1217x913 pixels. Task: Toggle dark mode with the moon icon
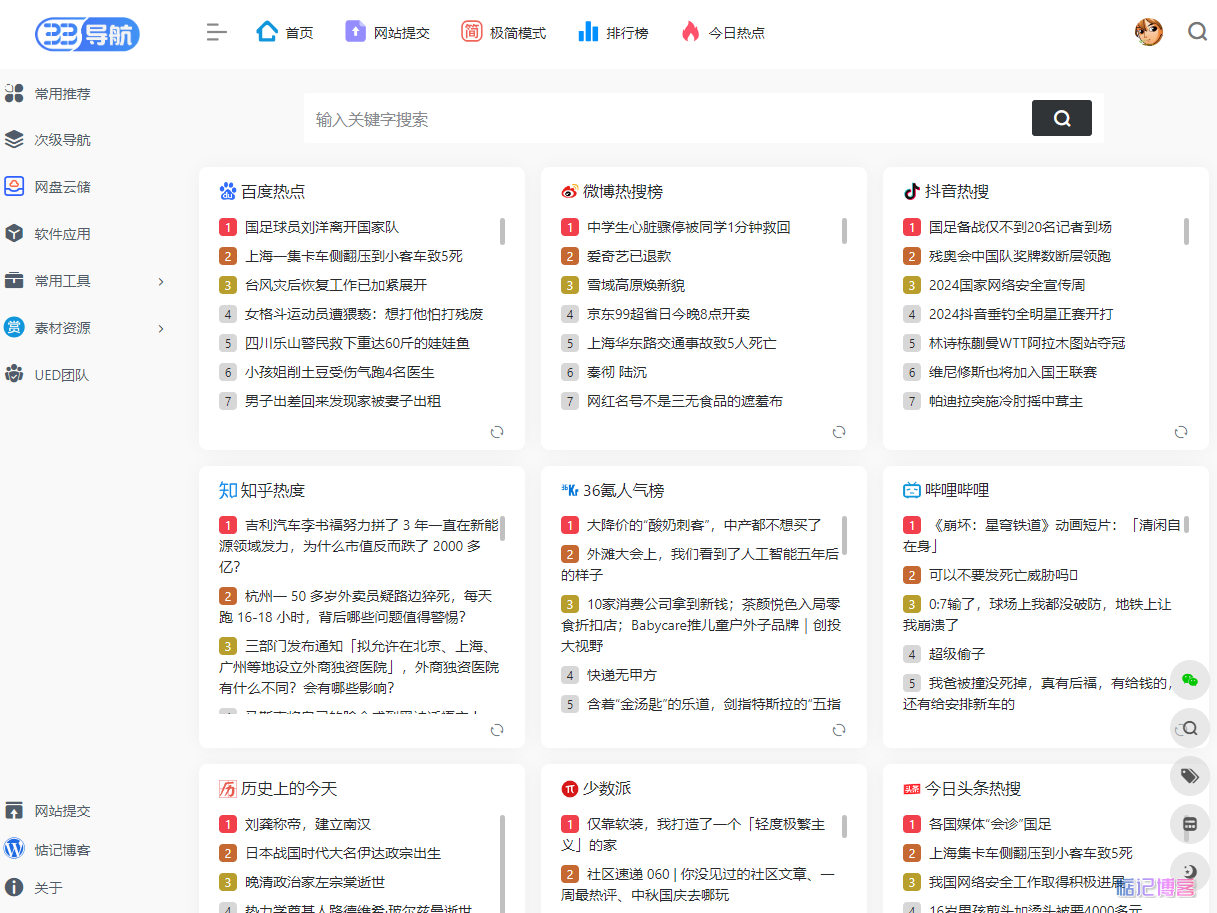(x=1189, y=871)
